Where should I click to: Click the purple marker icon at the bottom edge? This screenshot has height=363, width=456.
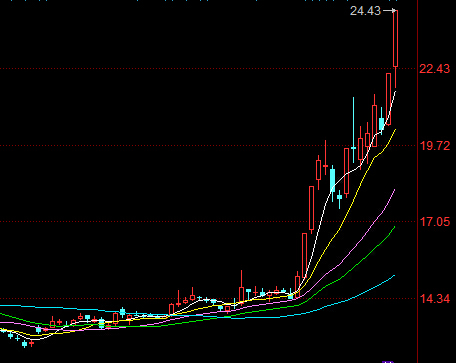(388, 361)
